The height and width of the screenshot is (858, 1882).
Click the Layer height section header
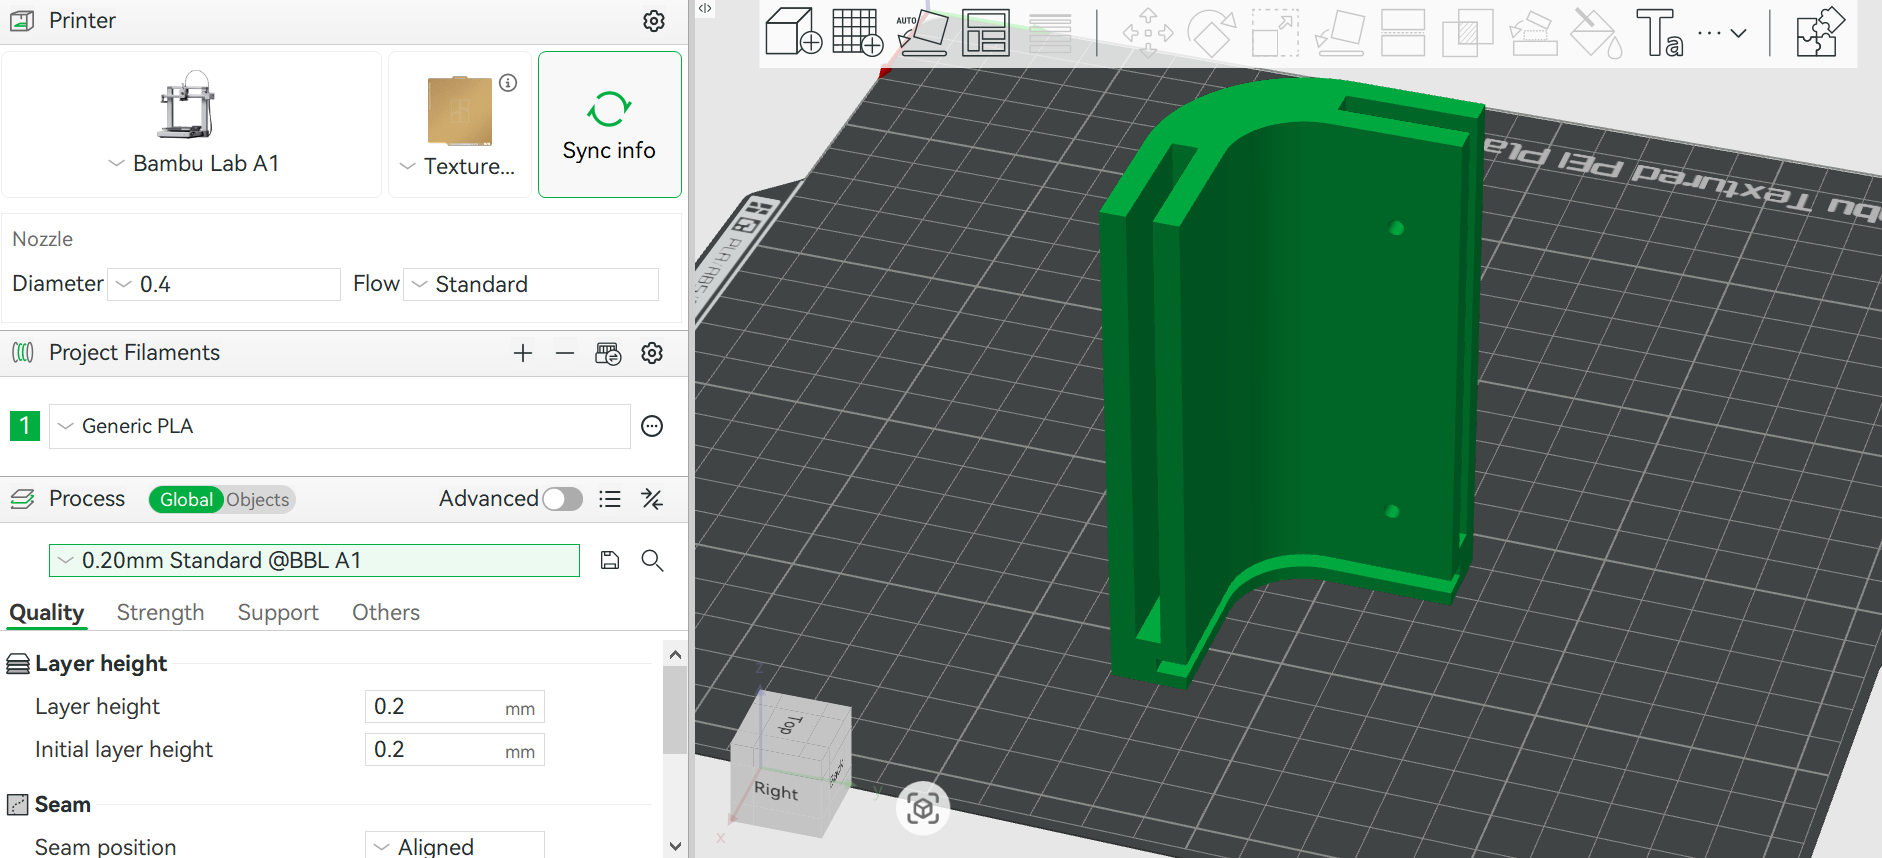(x=101, y=664)
